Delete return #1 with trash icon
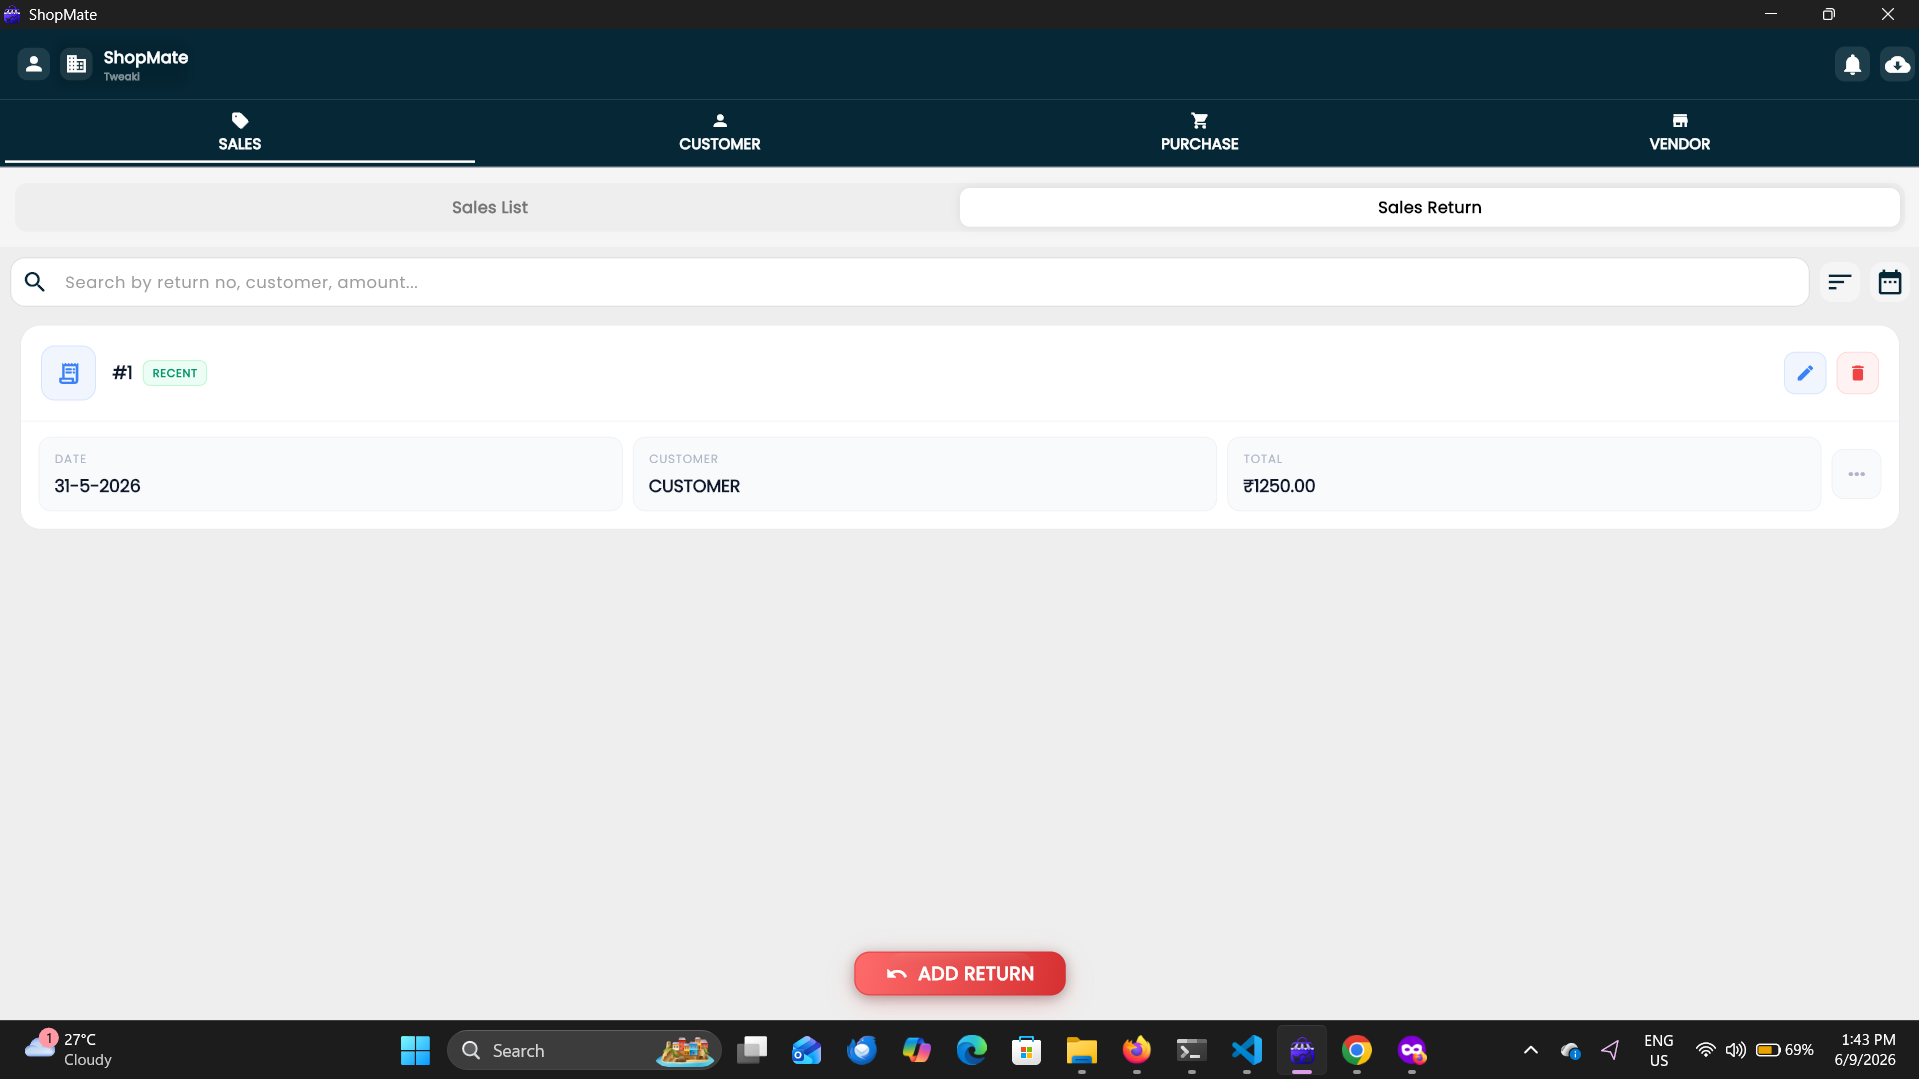1919x1079 pixels. (x=1857, y=373)
